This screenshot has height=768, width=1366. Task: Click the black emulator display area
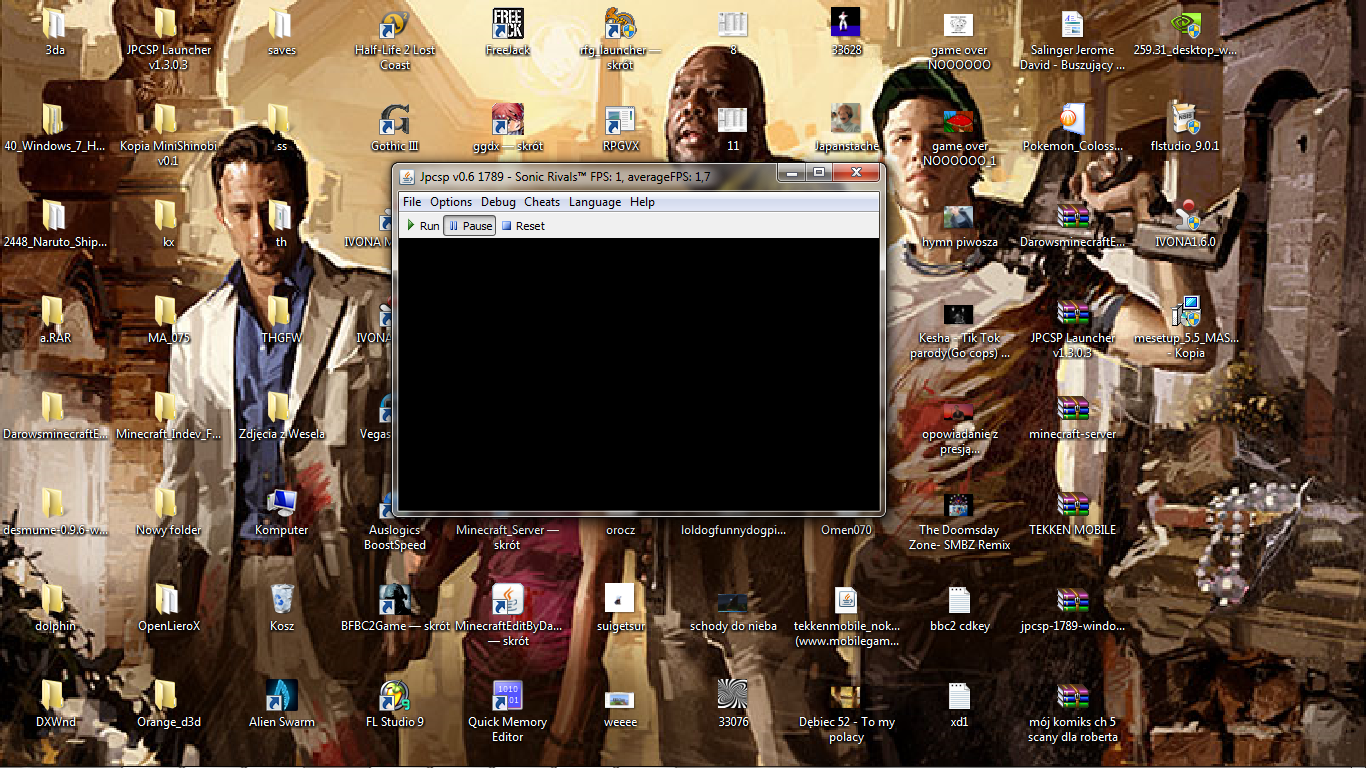[x=638, y=372]
